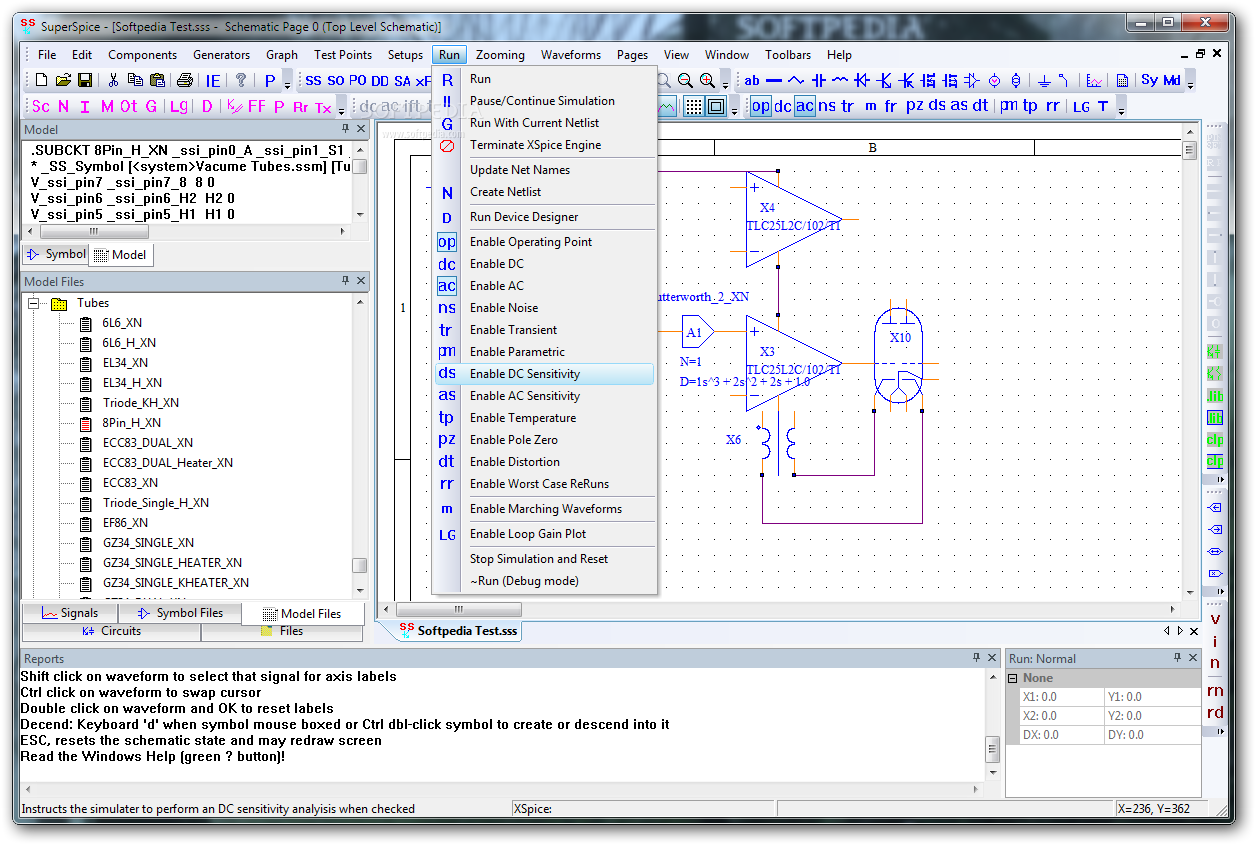Create a new file with blank page icon
Image resolution: width=1256 pixels, height=845 pixels.
(x=42, y=80)
